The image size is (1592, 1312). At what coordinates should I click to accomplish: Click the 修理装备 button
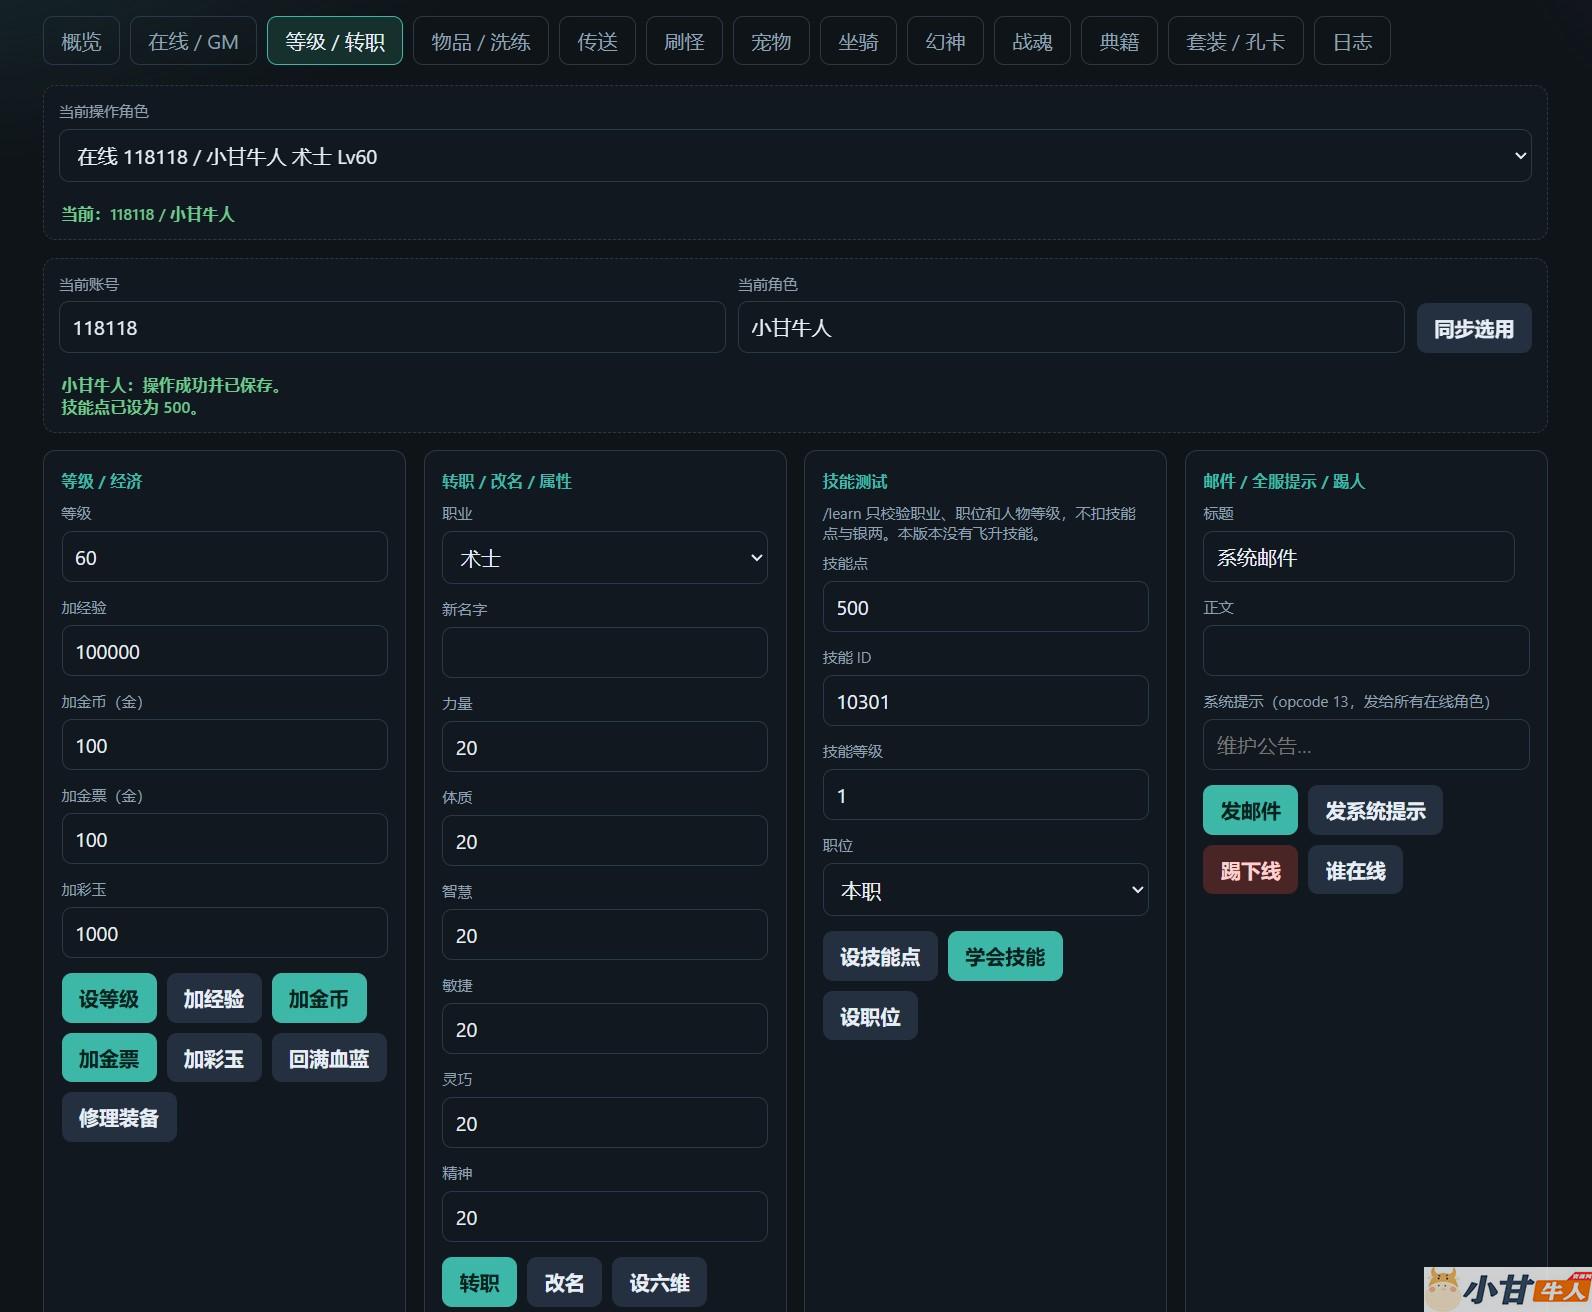tap(119, 1117)
